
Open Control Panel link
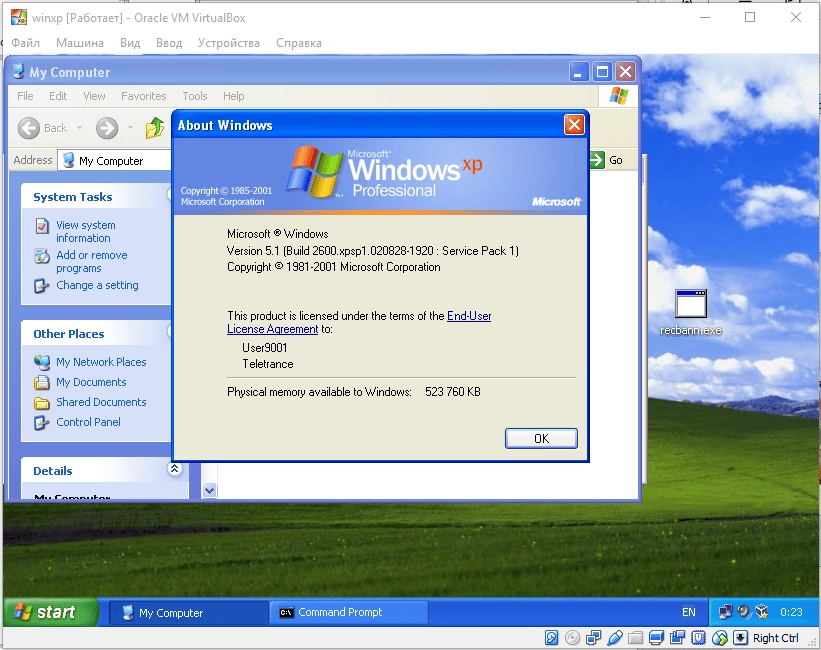pyautogui.click(x=88, y=422)
